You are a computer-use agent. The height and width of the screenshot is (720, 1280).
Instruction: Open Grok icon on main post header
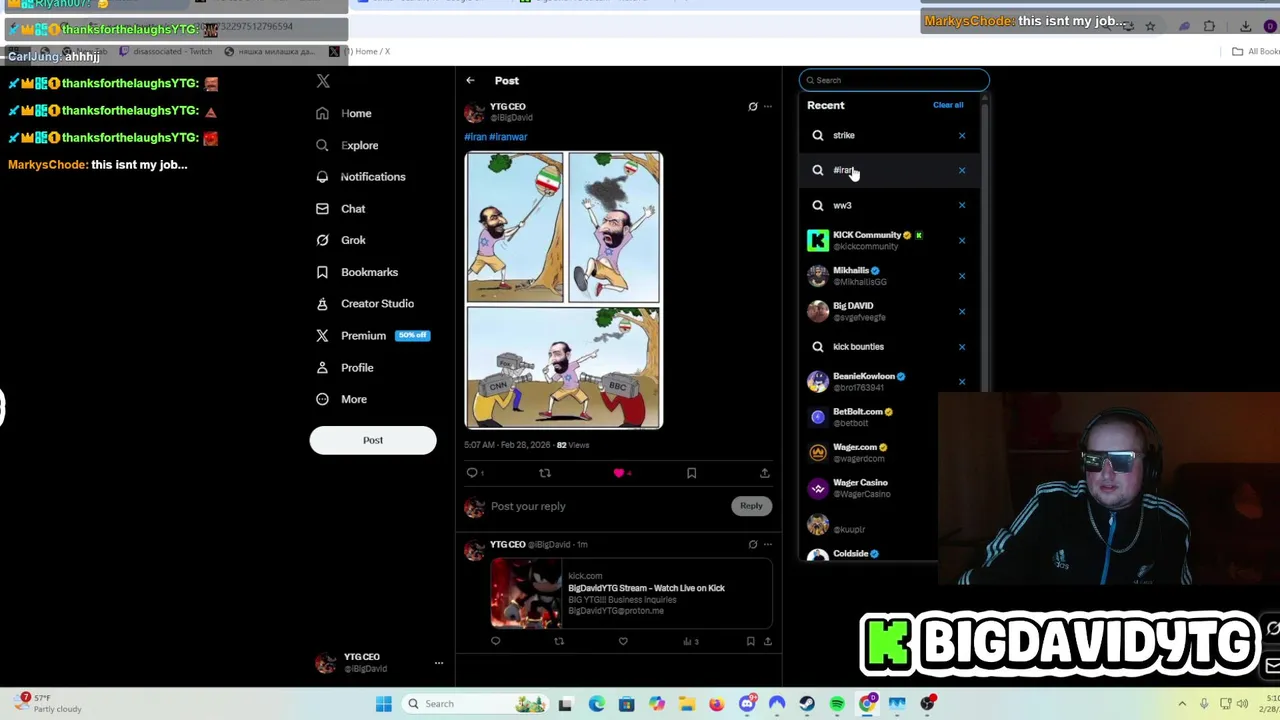753,107
